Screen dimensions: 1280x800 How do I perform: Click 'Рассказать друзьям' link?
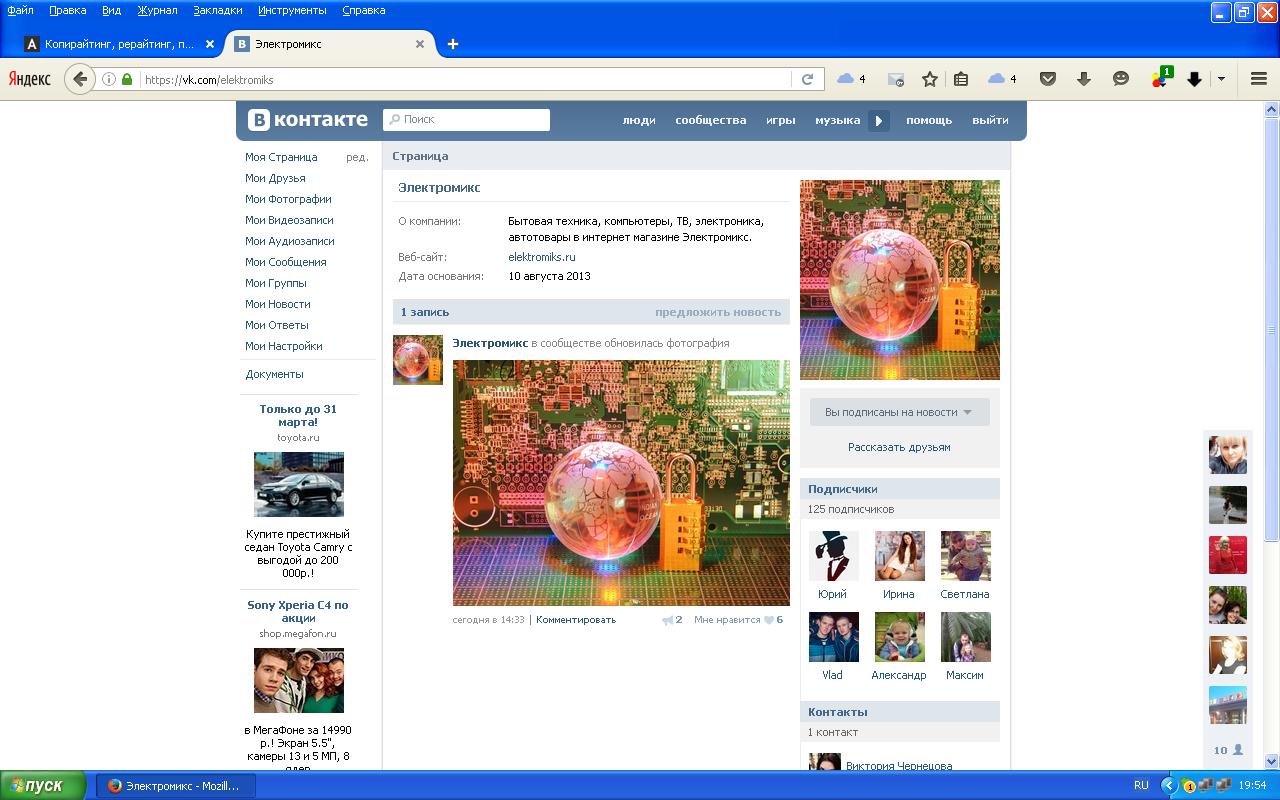click(x=899, y=447)
